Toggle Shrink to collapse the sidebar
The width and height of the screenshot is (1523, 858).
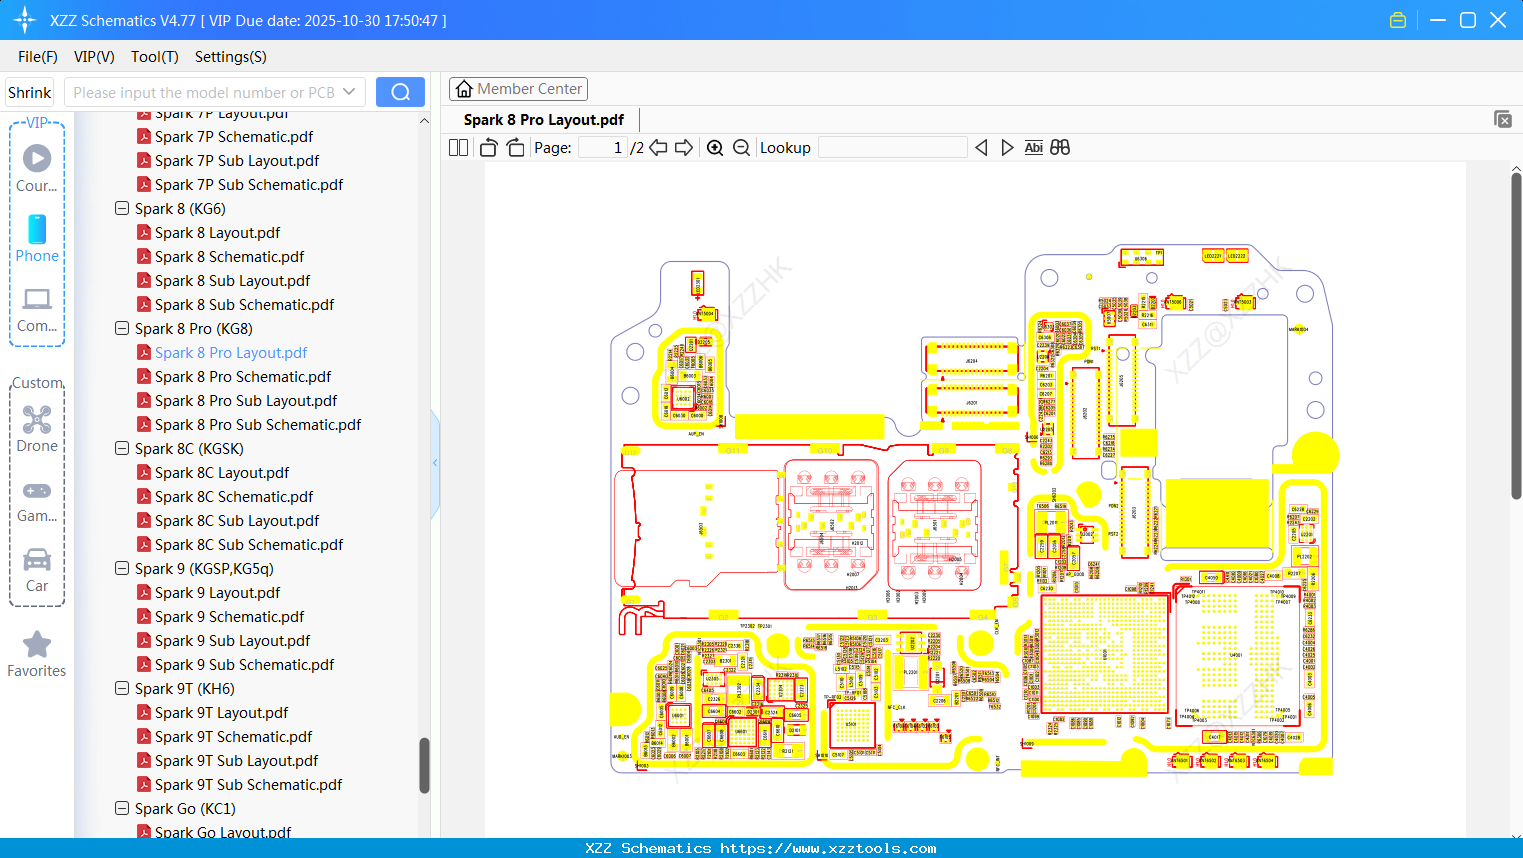(29, 91)
